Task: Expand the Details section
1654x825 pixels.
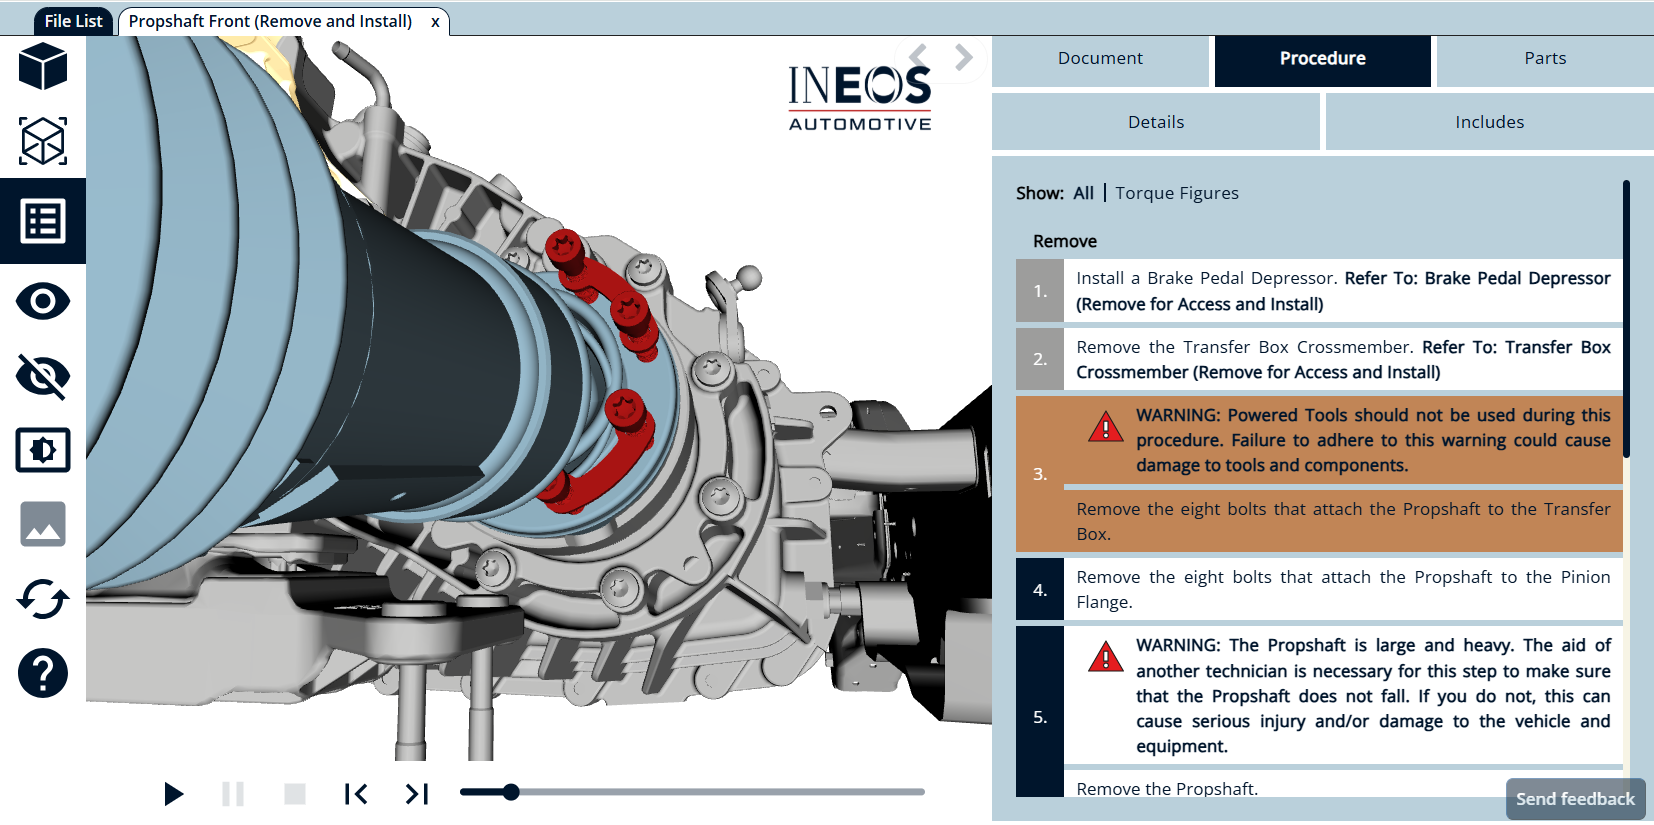Action: pos(1155,122)
